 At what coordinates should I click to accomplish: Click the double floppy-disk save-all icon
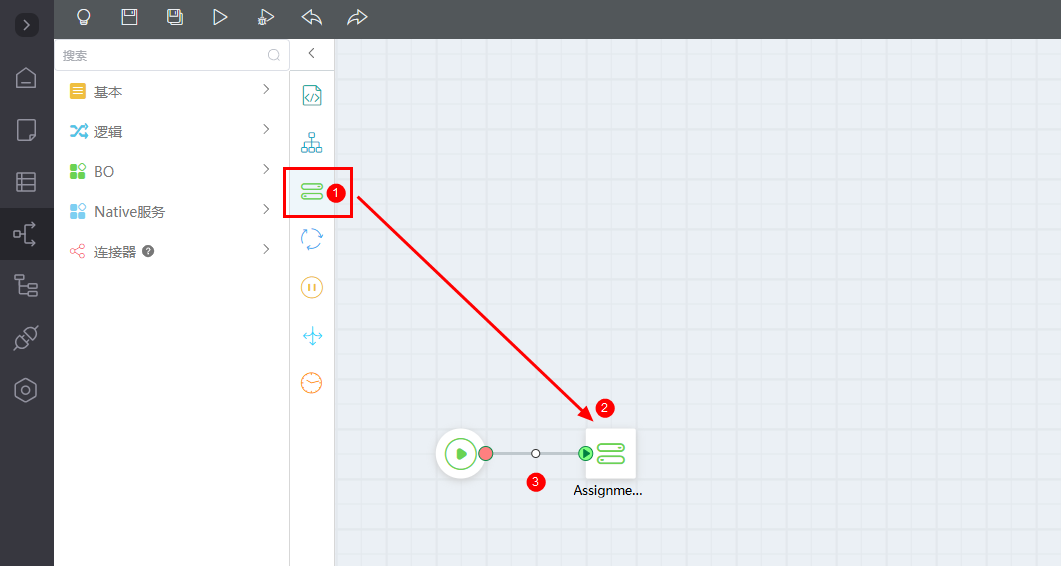pyautogui.click(x=175, y=17)
